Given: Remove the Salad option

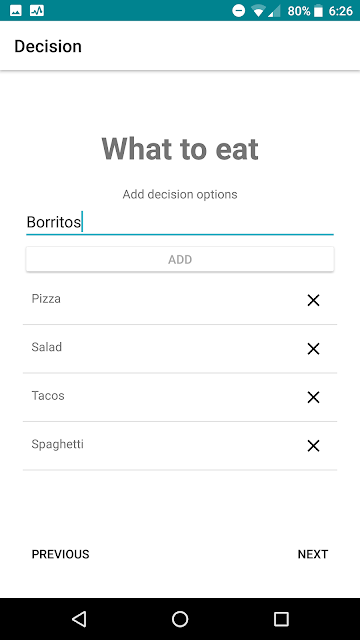Looking at the screenshot, I should (313, 349).
